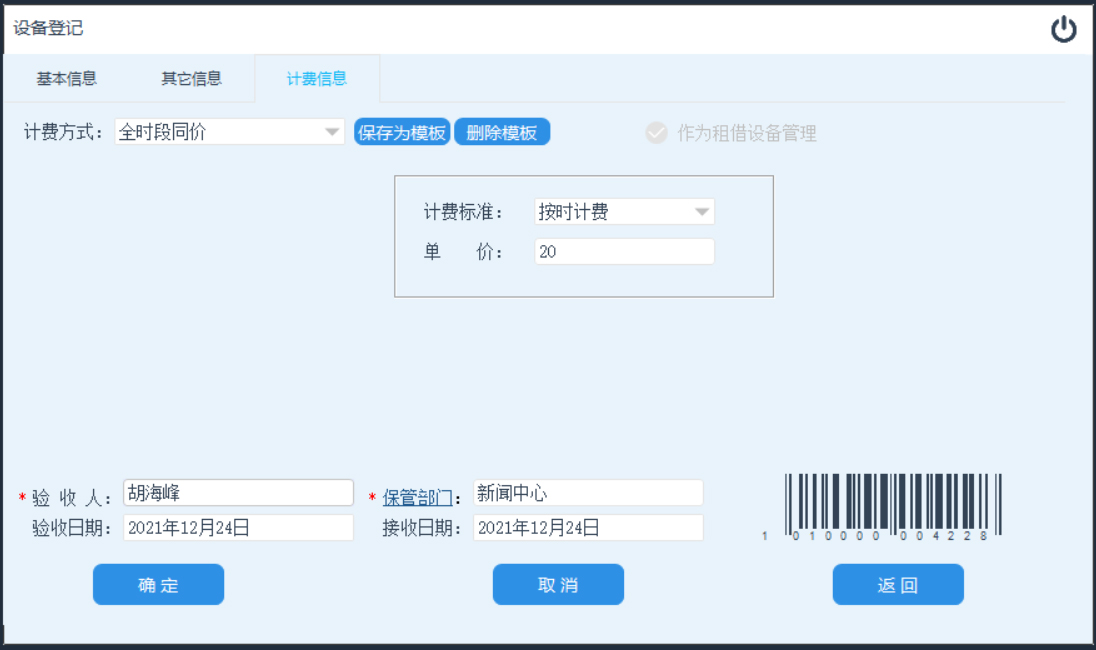Focus the 验收人 text field
This screenshot has height=650, width=1096.
(238, 493)
